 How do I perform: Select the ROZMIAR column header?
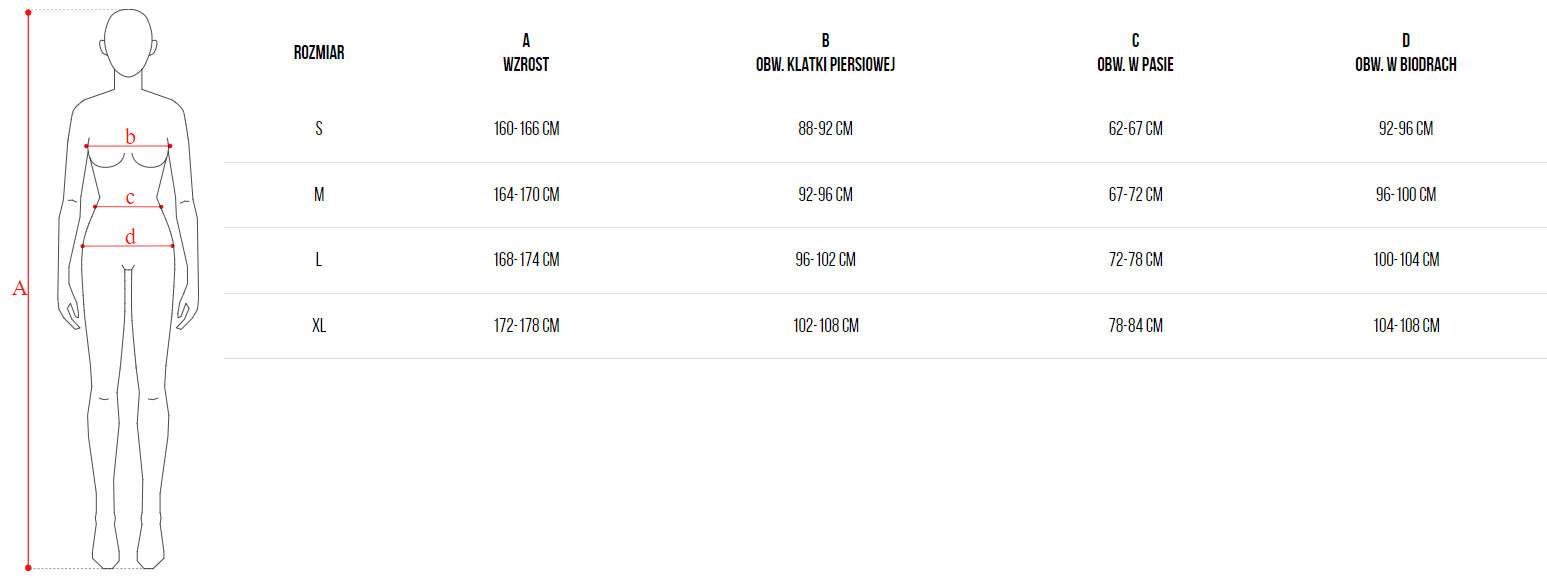pyautogui.click(x=319, y=53)
